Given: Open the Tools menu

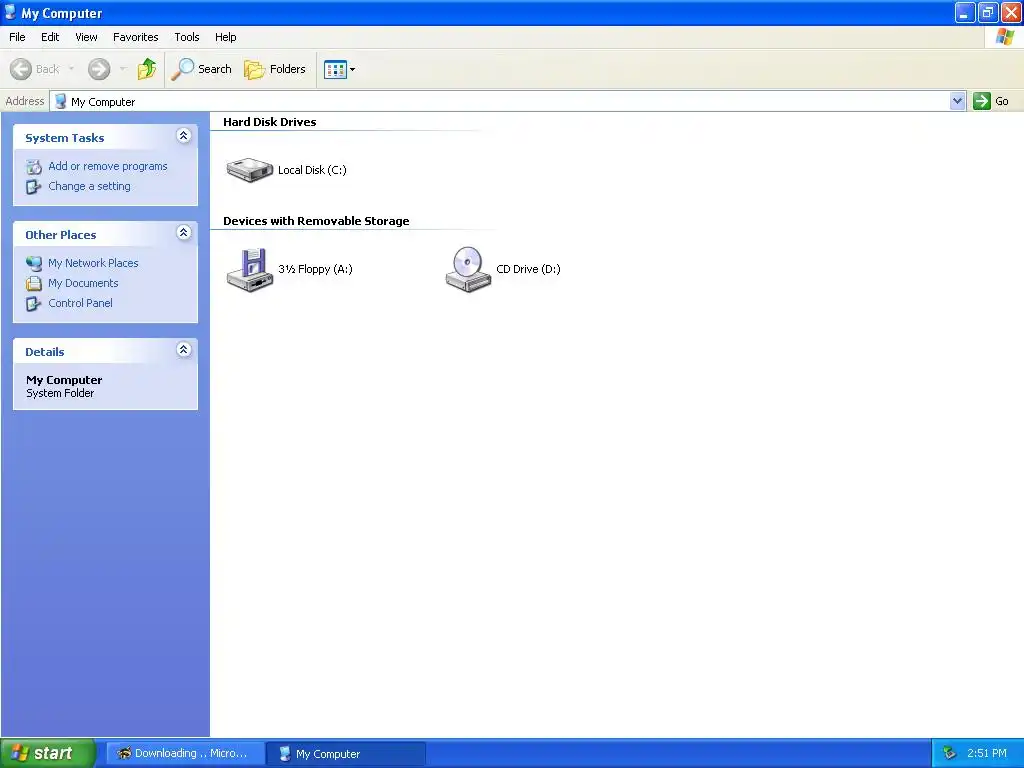Looking at the screenshot, I should click(x=187, y=37).
